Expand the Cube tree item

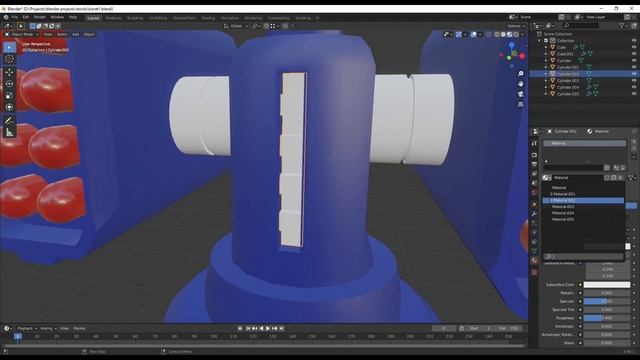click(x=546, y=47)
